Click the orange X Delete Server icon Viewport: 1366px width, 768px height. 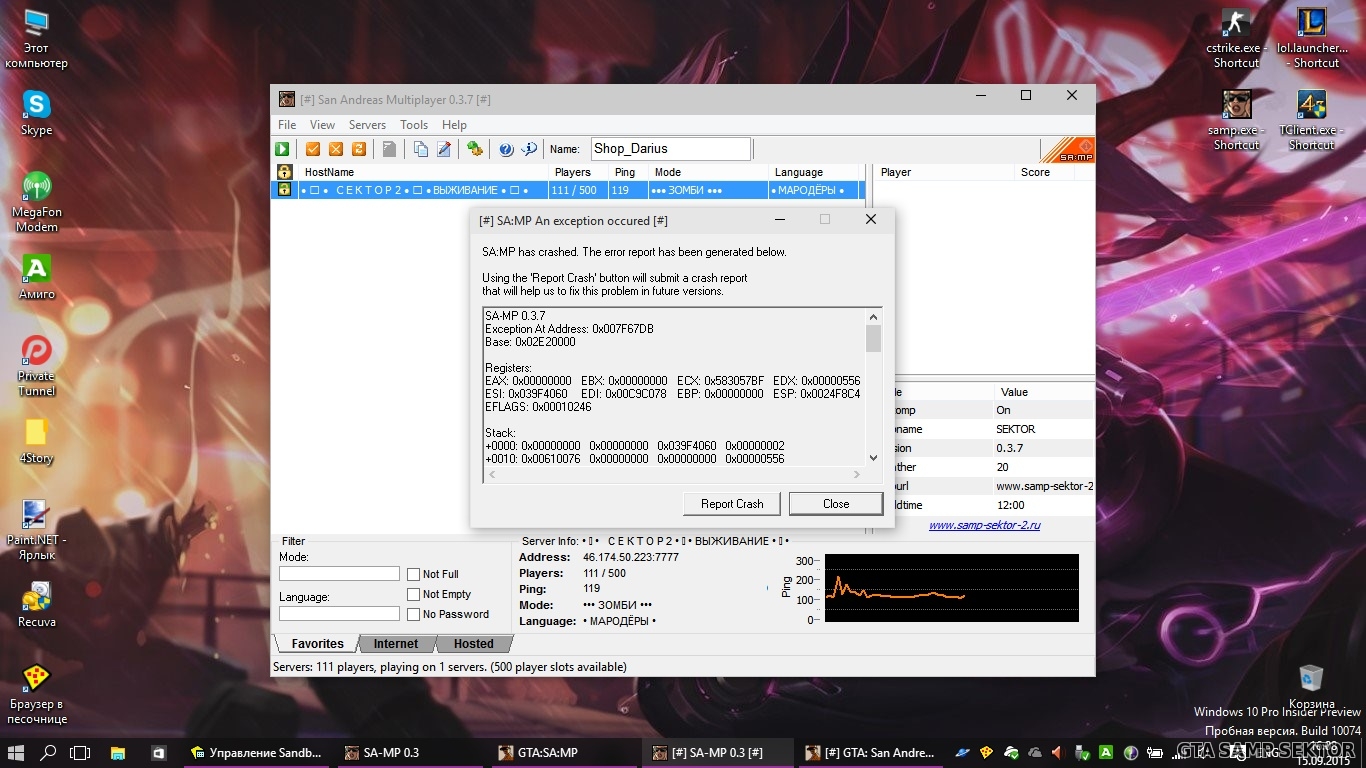336,149
